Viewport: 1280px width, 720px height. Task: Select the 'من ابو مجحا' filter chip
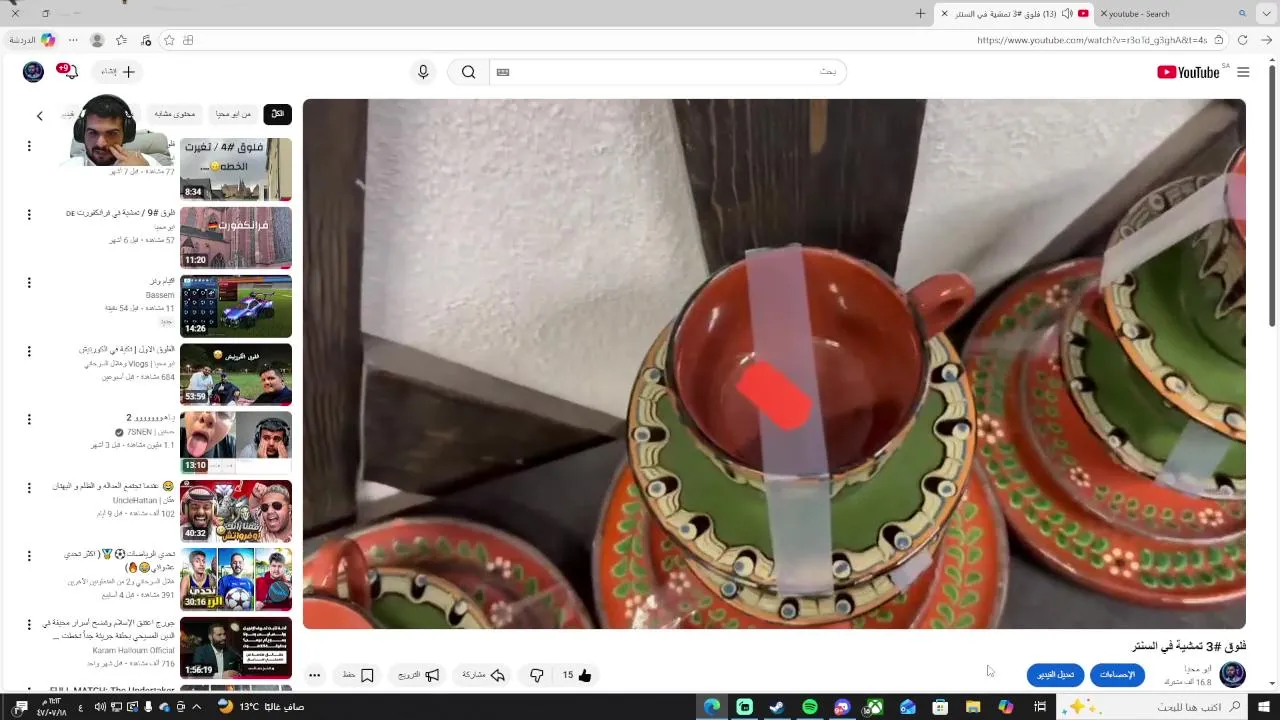tap(234, 114)
